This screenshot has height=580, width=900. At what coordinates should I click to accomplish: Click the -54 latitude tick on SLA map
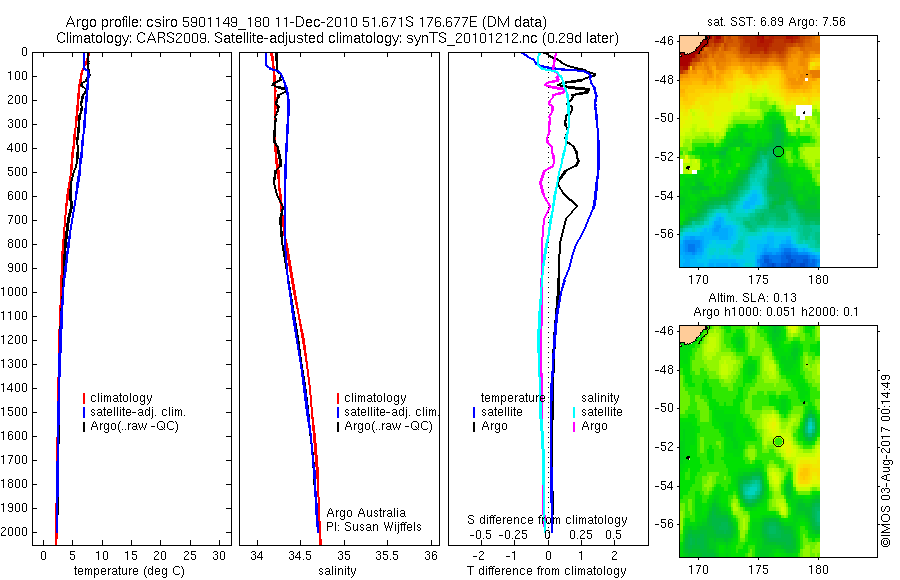click(x=664, y=486)
